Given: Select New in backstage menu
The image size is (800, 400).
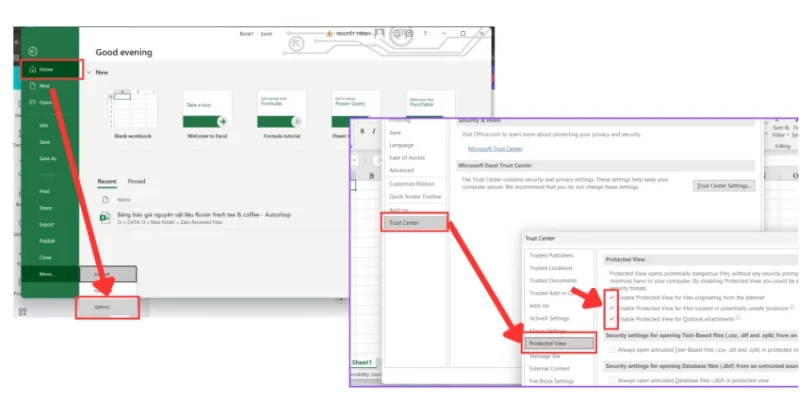Looking at the screenshot, I should pos(51,86).
